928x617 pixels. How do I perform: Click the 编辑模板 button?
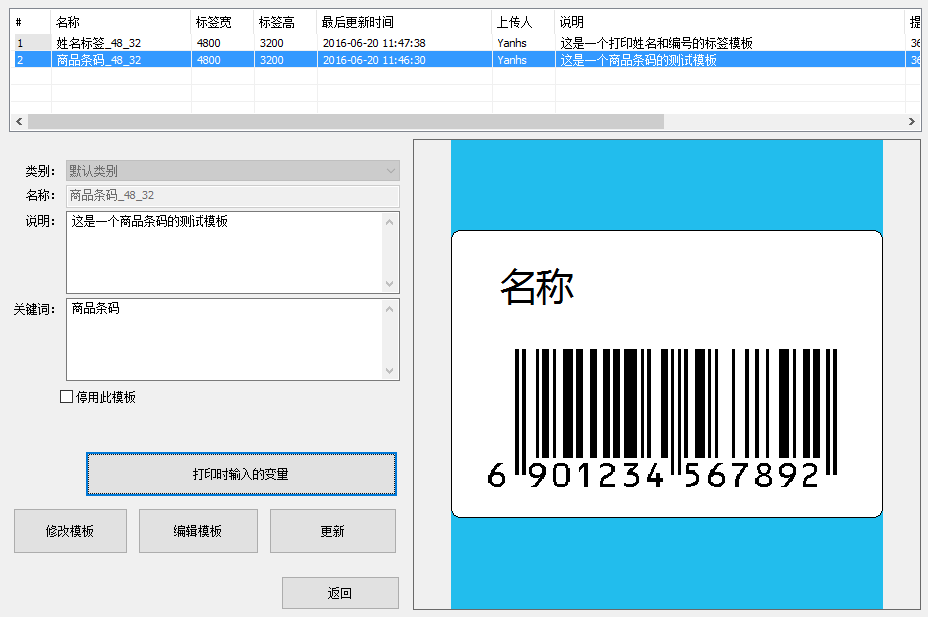coord(198,531)
